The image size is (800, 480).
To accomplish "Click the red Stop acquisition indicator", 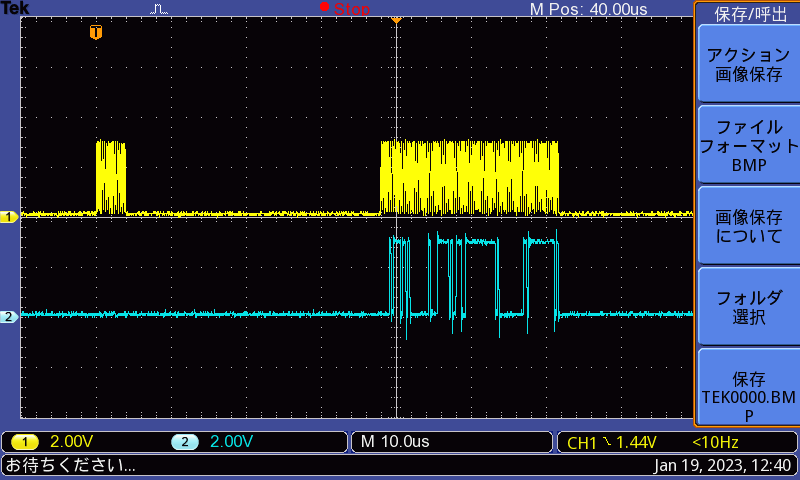I will [345, 8].
